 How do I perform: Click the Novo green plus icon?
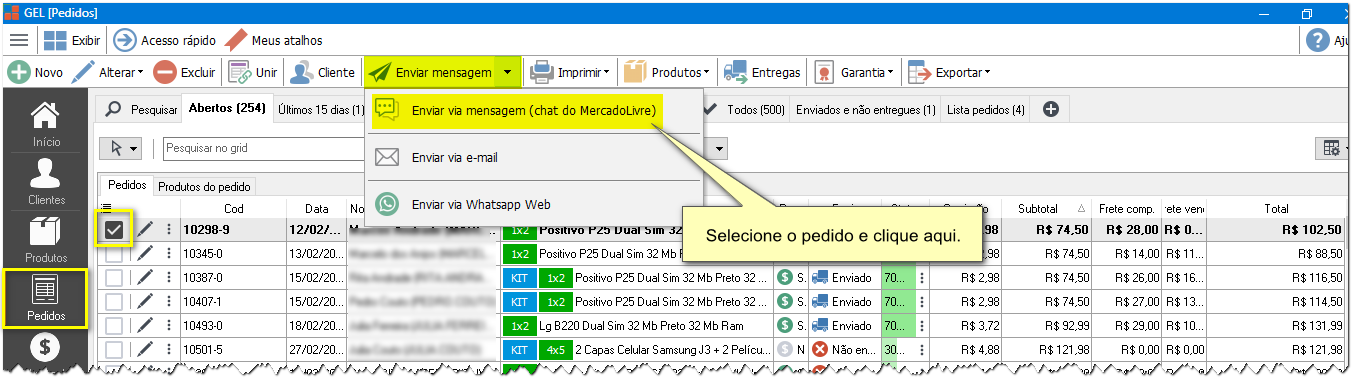tap(18, 72)
